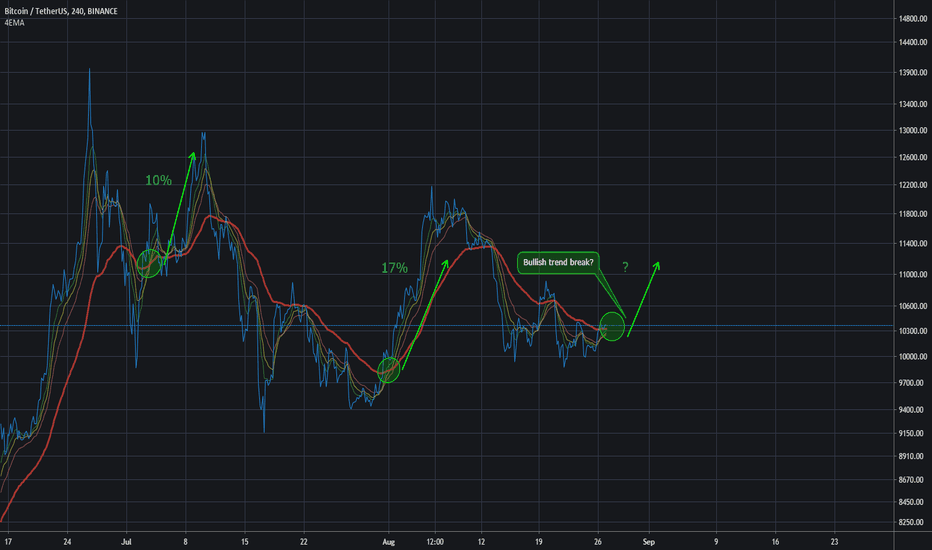The width and height of the screenshot is (932, 550).
Task: Click the 13900.00 price axis label
Action: (x=913, y=73)
